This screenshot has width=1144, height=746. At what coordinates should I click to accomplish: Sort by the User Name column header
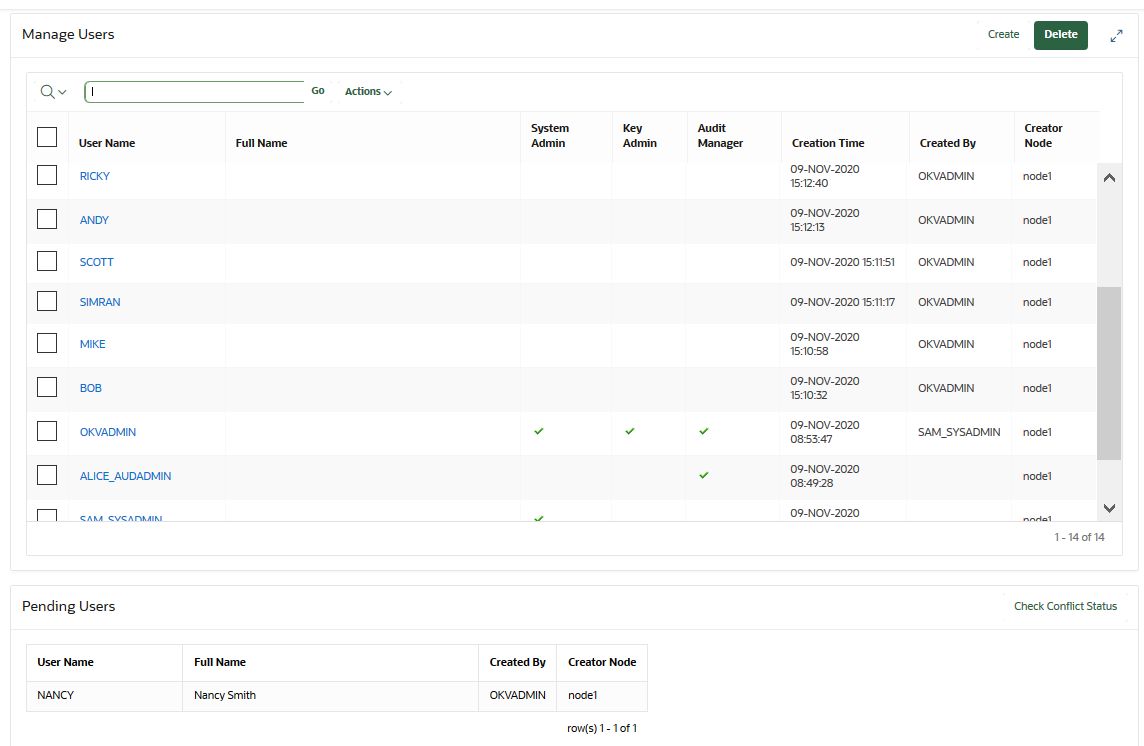(106, 143)
